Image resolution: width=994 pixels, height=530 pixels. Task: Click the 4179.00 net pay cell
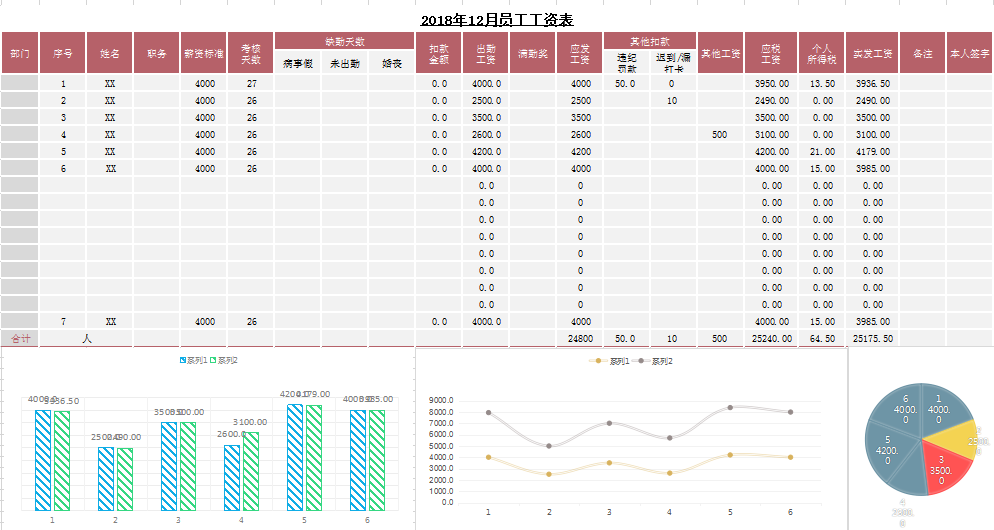[872, 152]
